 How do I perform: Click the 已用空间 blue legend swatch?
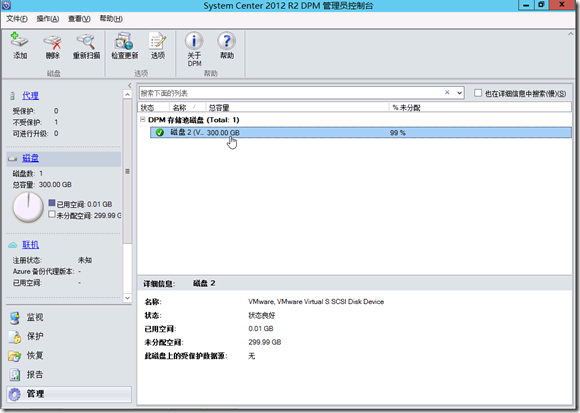click(x=52, y=203)
